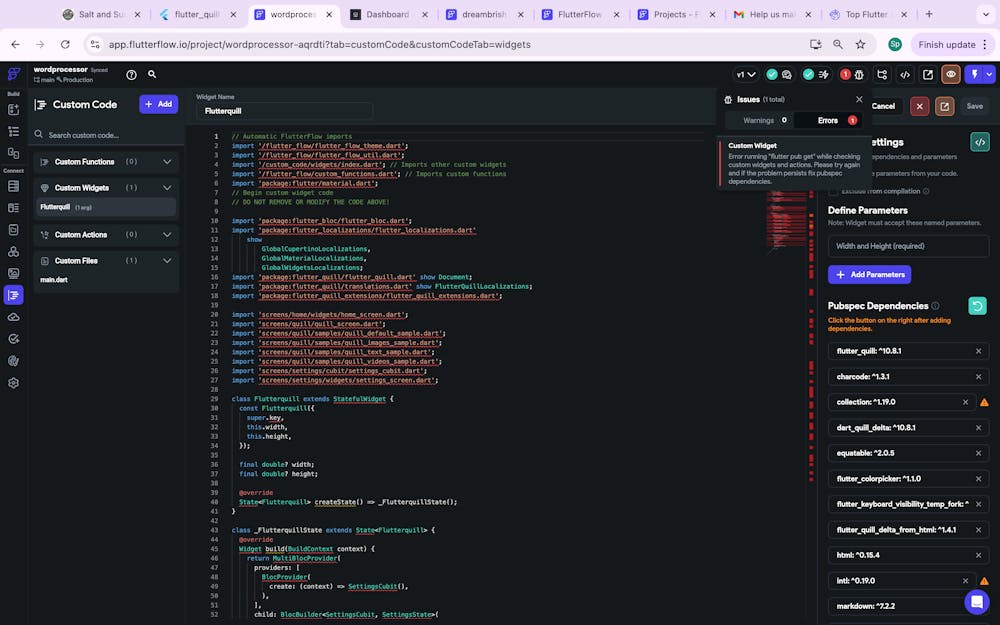Open the project issues bug icon

(859, 75)
